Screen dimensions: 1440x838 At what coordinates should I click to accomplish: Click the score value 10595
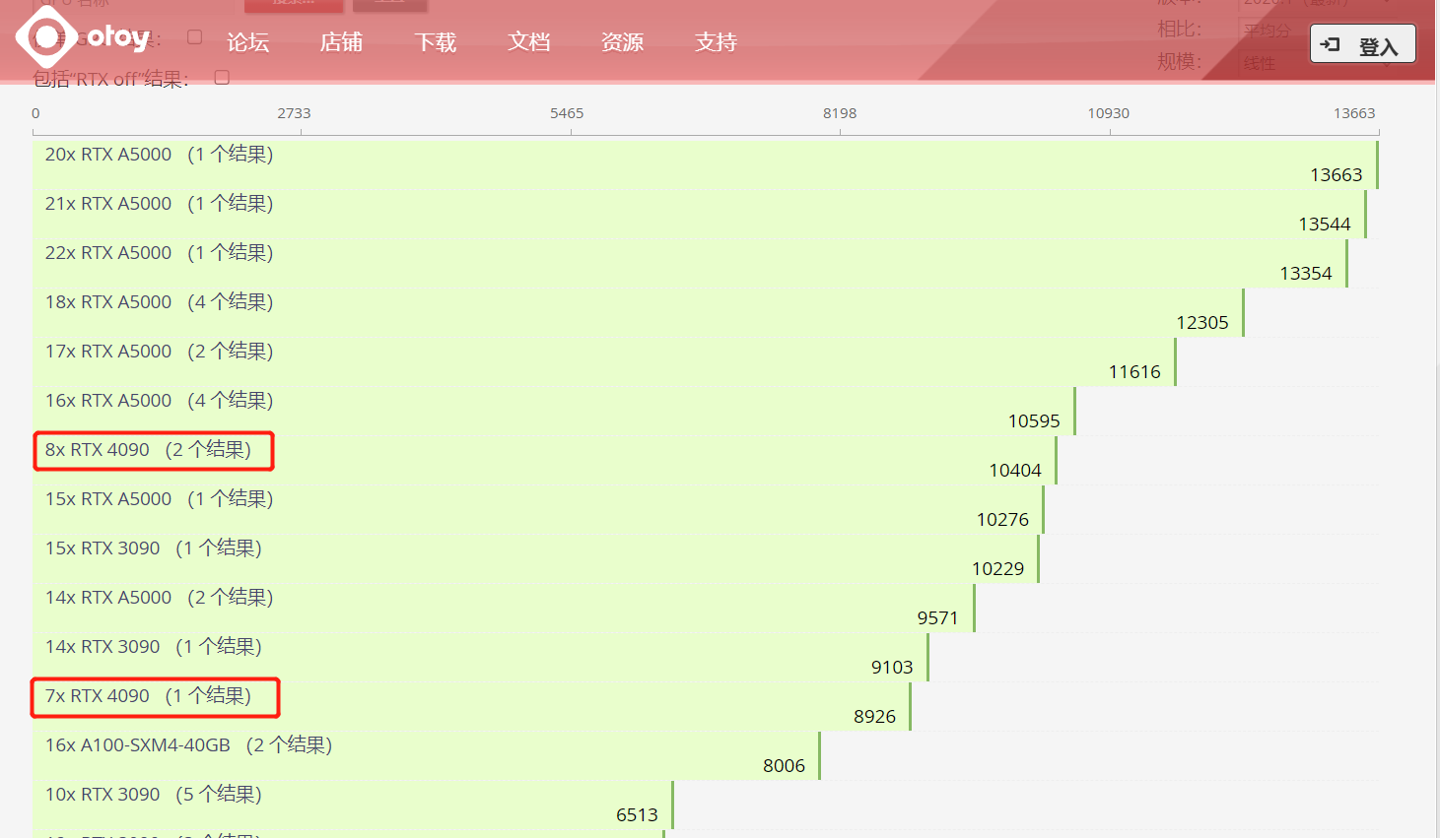[1034, 421]
